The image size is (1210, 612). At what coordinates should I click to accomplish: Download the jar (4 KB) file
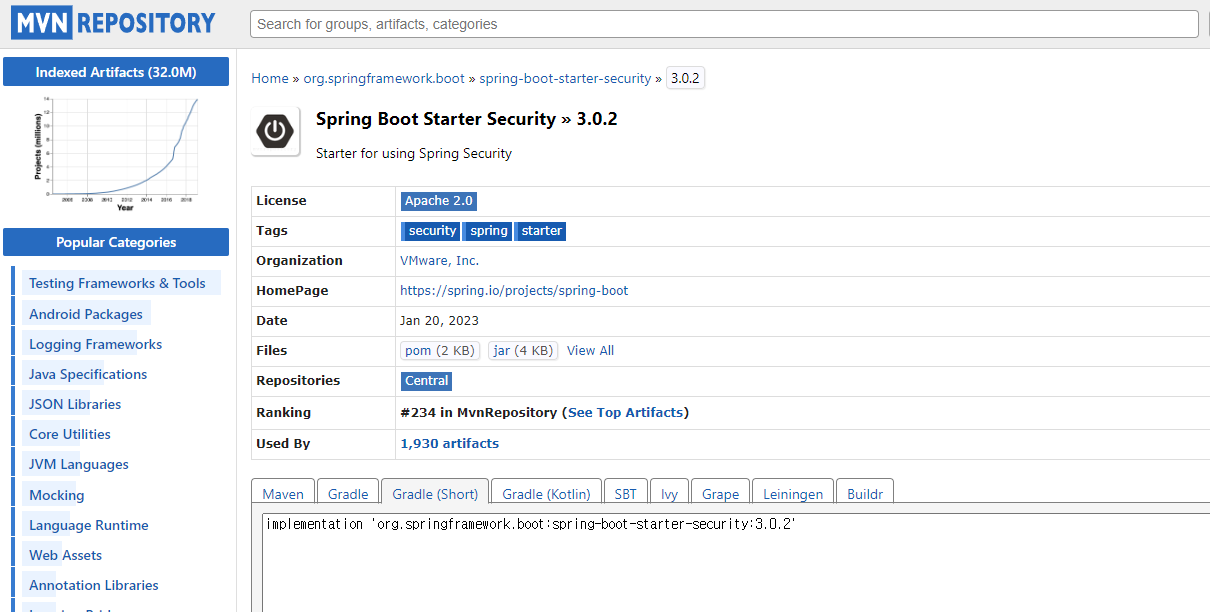[x=523, y=351]
